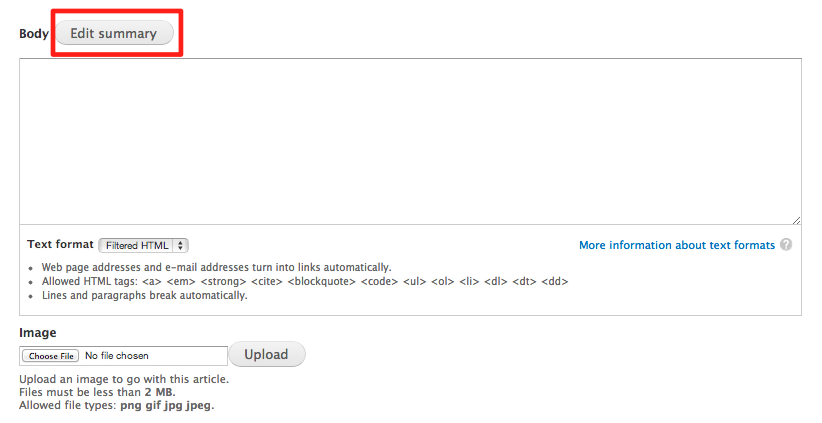Click the "No file chosen" file field text
The image size is (822, 423).
pos(117,355)
